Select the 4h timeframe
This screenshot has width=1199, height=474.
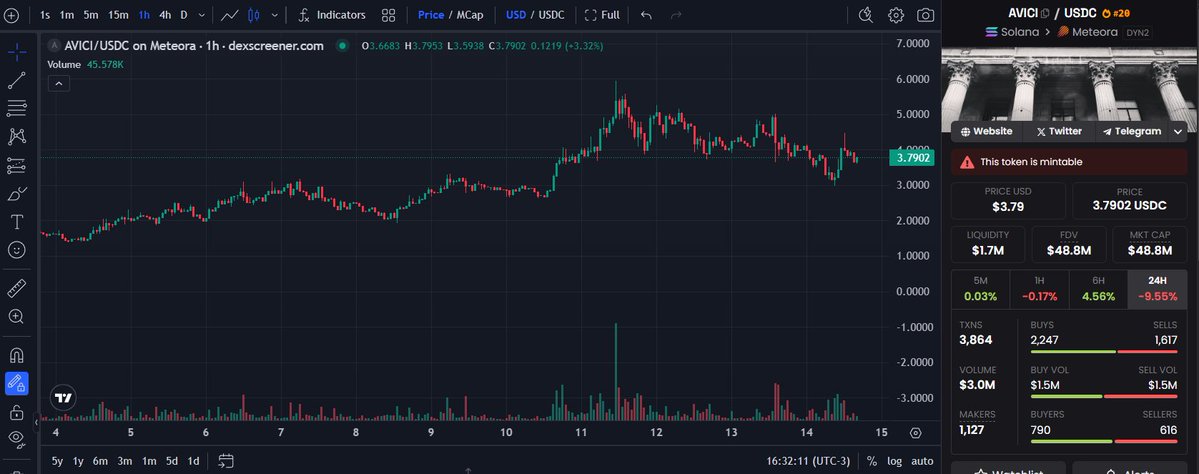click(x=165, y=15)
